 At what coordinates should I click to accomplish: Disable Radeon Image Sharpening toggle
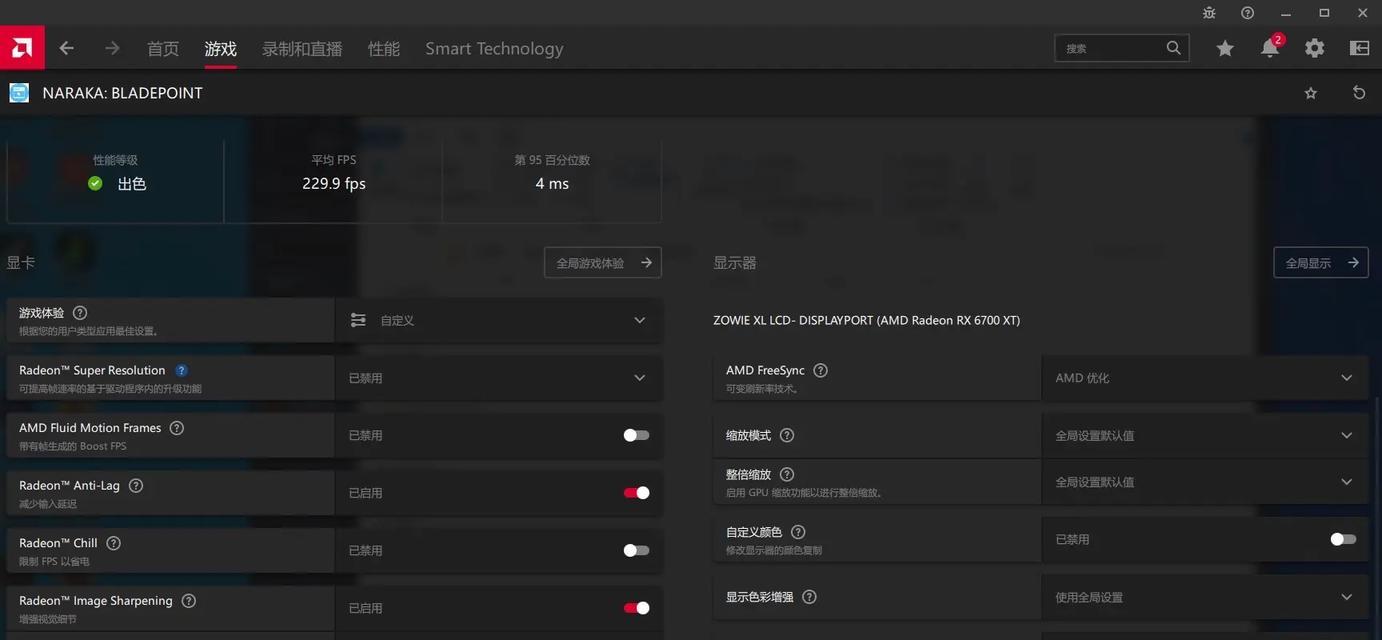[x=636, y=608]
